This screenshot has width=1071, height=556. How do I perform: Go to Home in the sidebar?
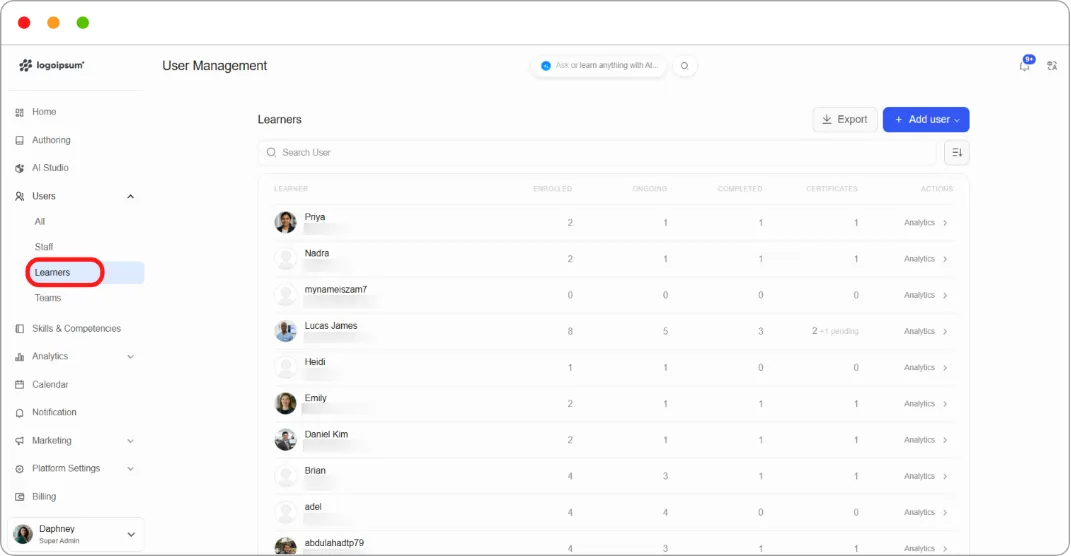point(44,112)
